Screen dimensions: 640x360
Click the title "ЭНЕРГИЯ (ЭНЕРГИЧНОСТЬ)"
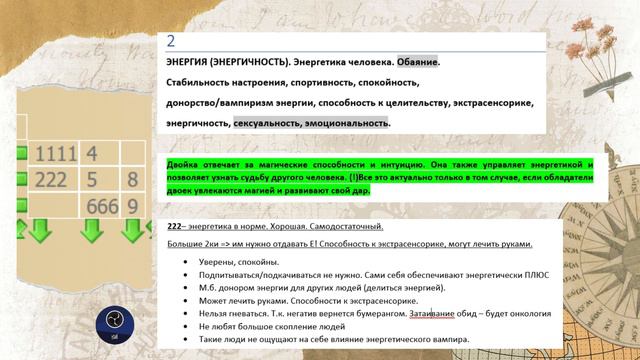pos(228,62)
